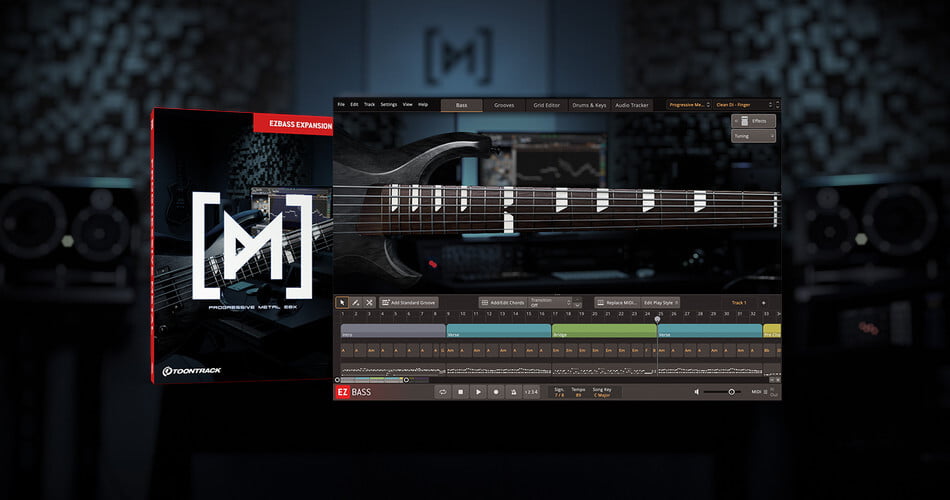The image size is (950, 500).
Task: Select the first Verse song block
Action: [x=499, y=331]
